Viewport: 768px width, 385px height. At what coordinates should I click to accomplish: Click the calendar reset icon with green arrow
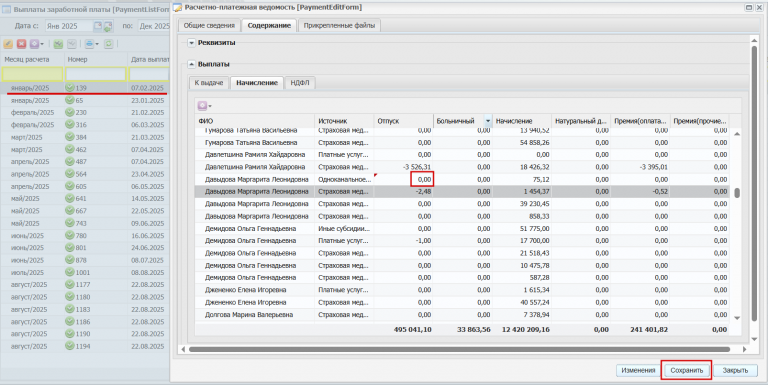point(108,25)
